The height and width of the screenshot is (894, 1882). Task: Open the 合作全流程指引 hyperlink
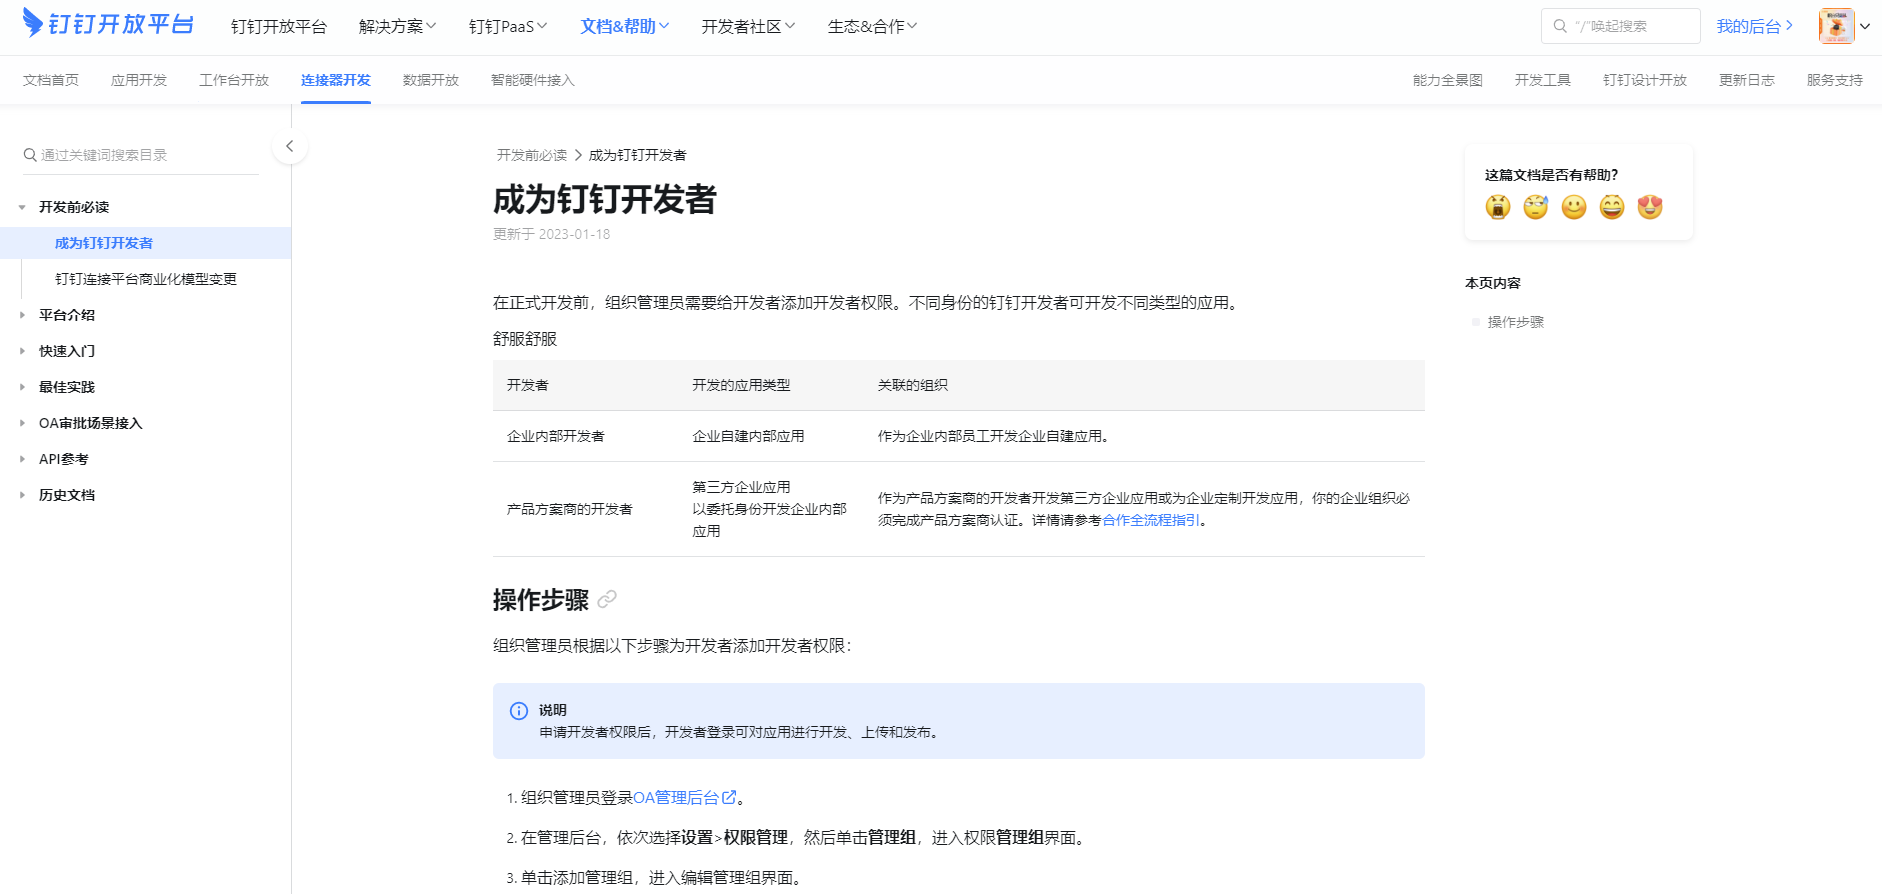1151,520
